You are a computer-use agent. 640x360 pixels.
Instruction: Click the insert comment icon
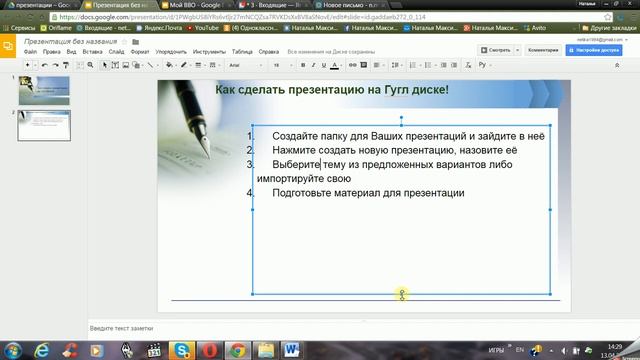[364, 65]
